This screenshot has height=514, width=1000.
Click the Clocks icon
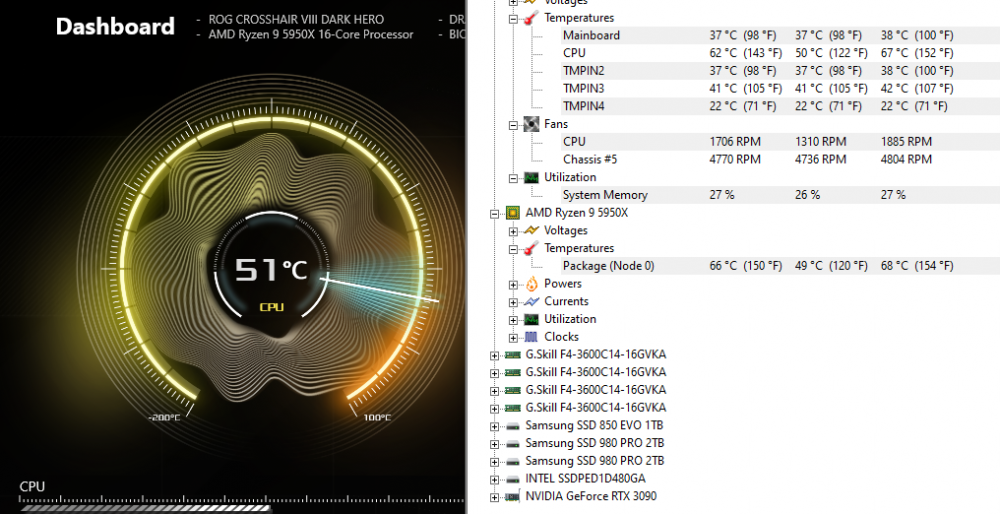coord(531,337)
